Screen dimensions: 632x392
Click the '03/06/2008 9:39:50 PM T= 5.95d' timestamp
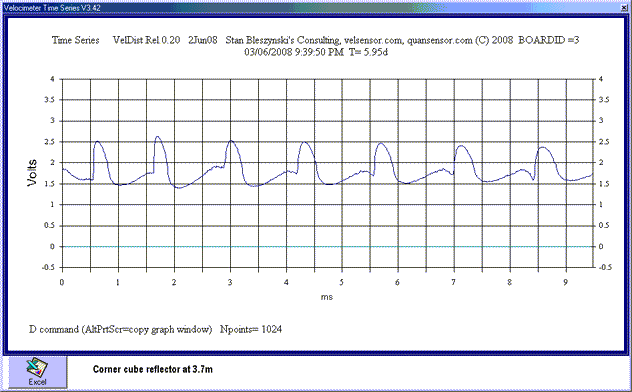316,52
